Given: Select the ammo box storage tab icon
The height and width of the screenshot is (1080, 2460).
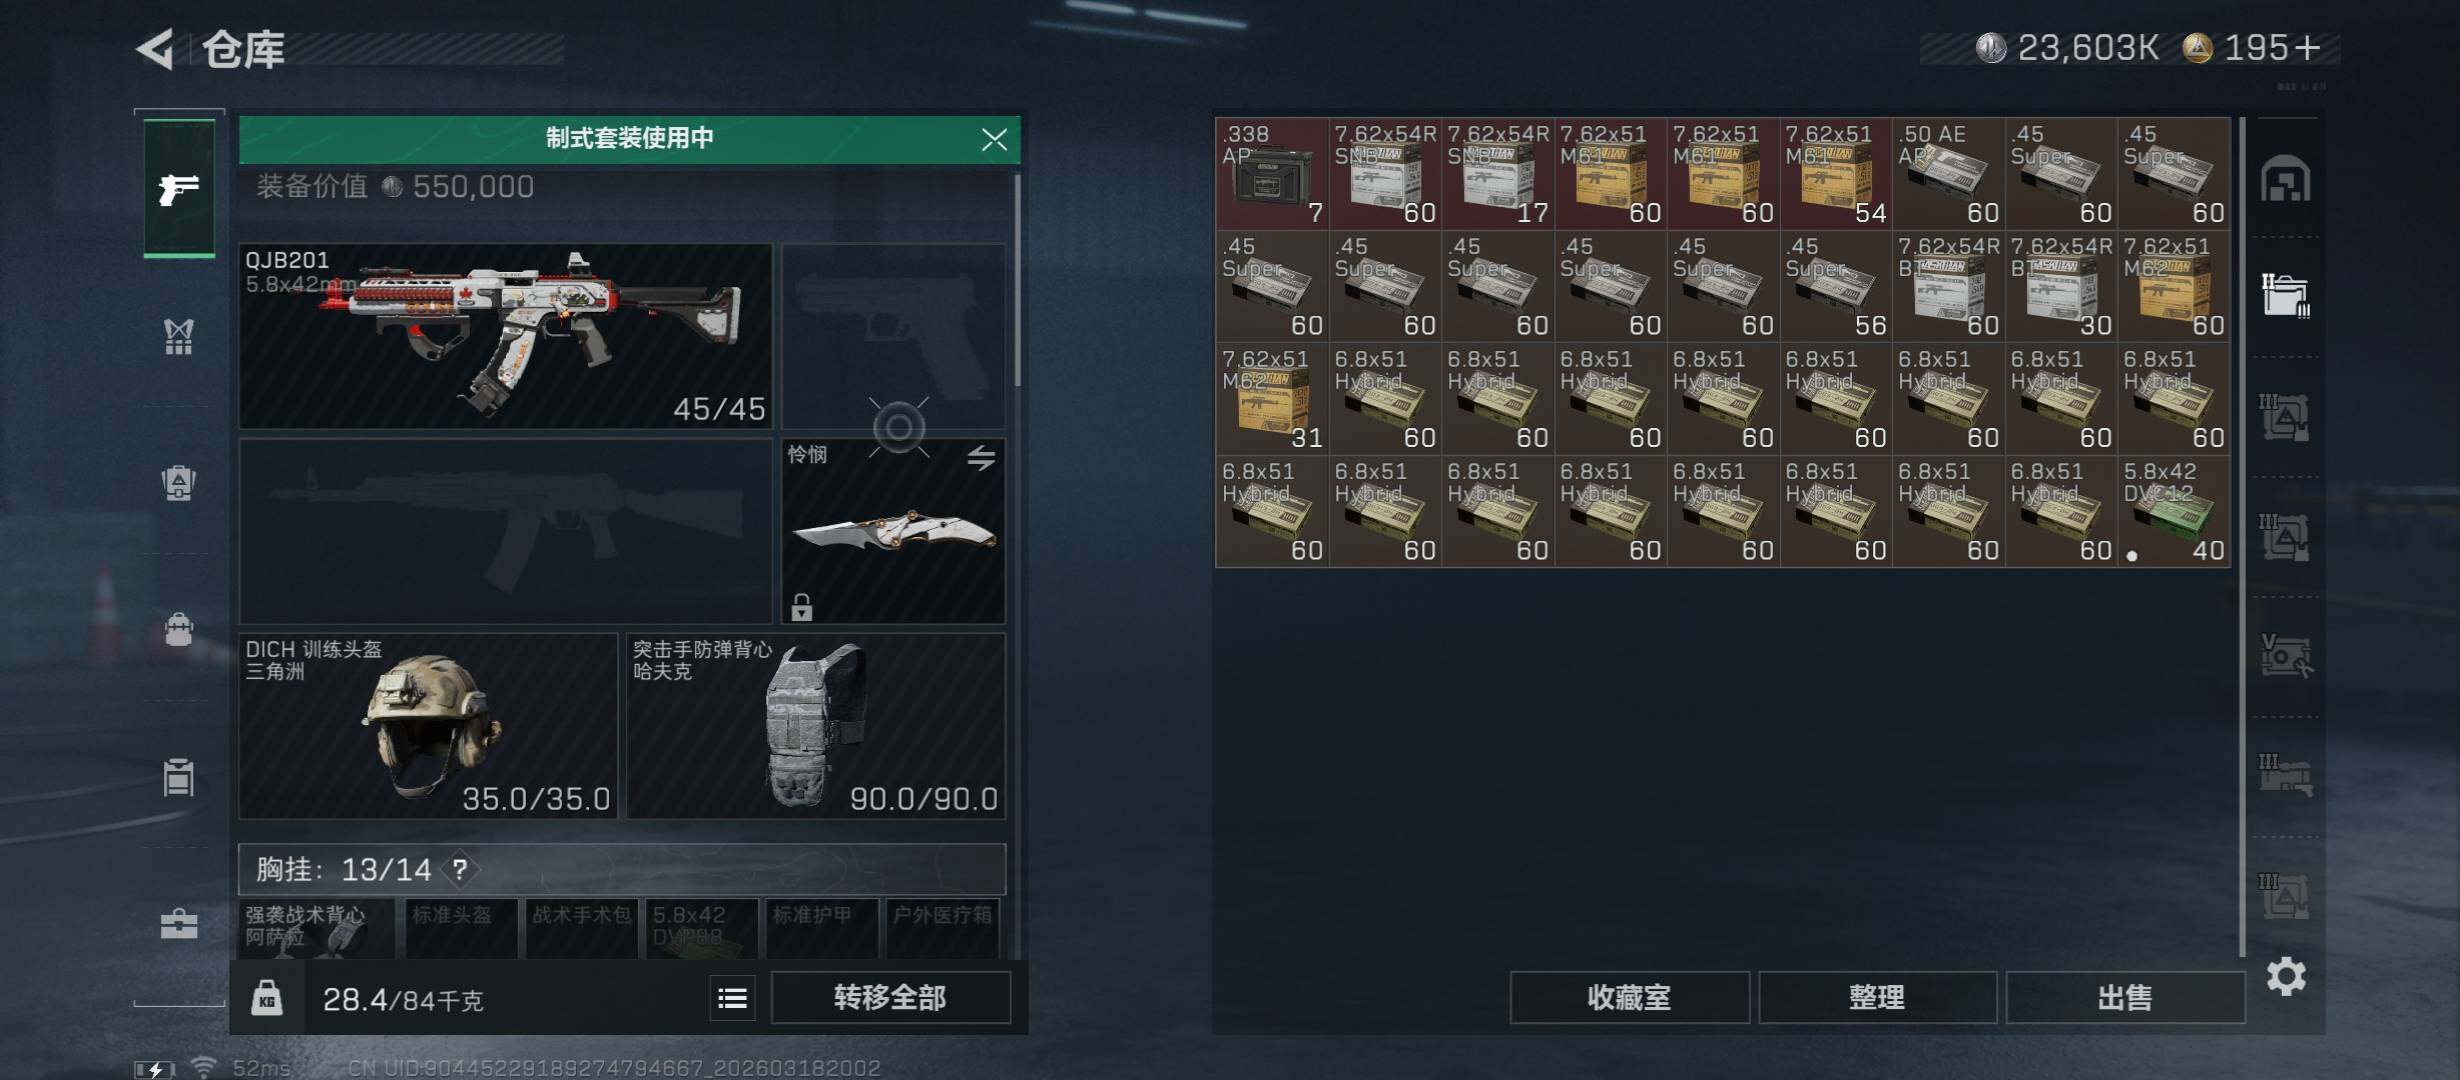Looking at the screenshot, I should (2286, 296).
